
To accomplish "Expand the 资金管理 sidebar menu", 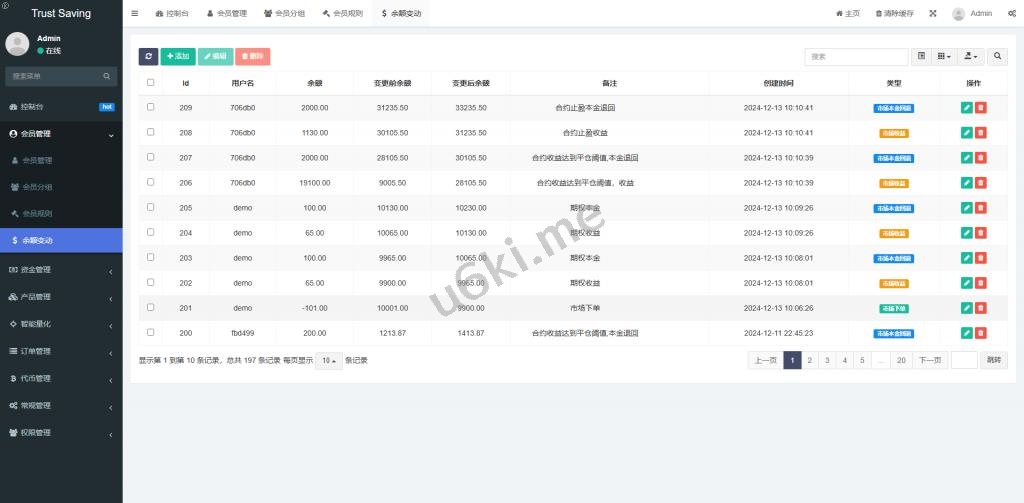I will 61,269.
